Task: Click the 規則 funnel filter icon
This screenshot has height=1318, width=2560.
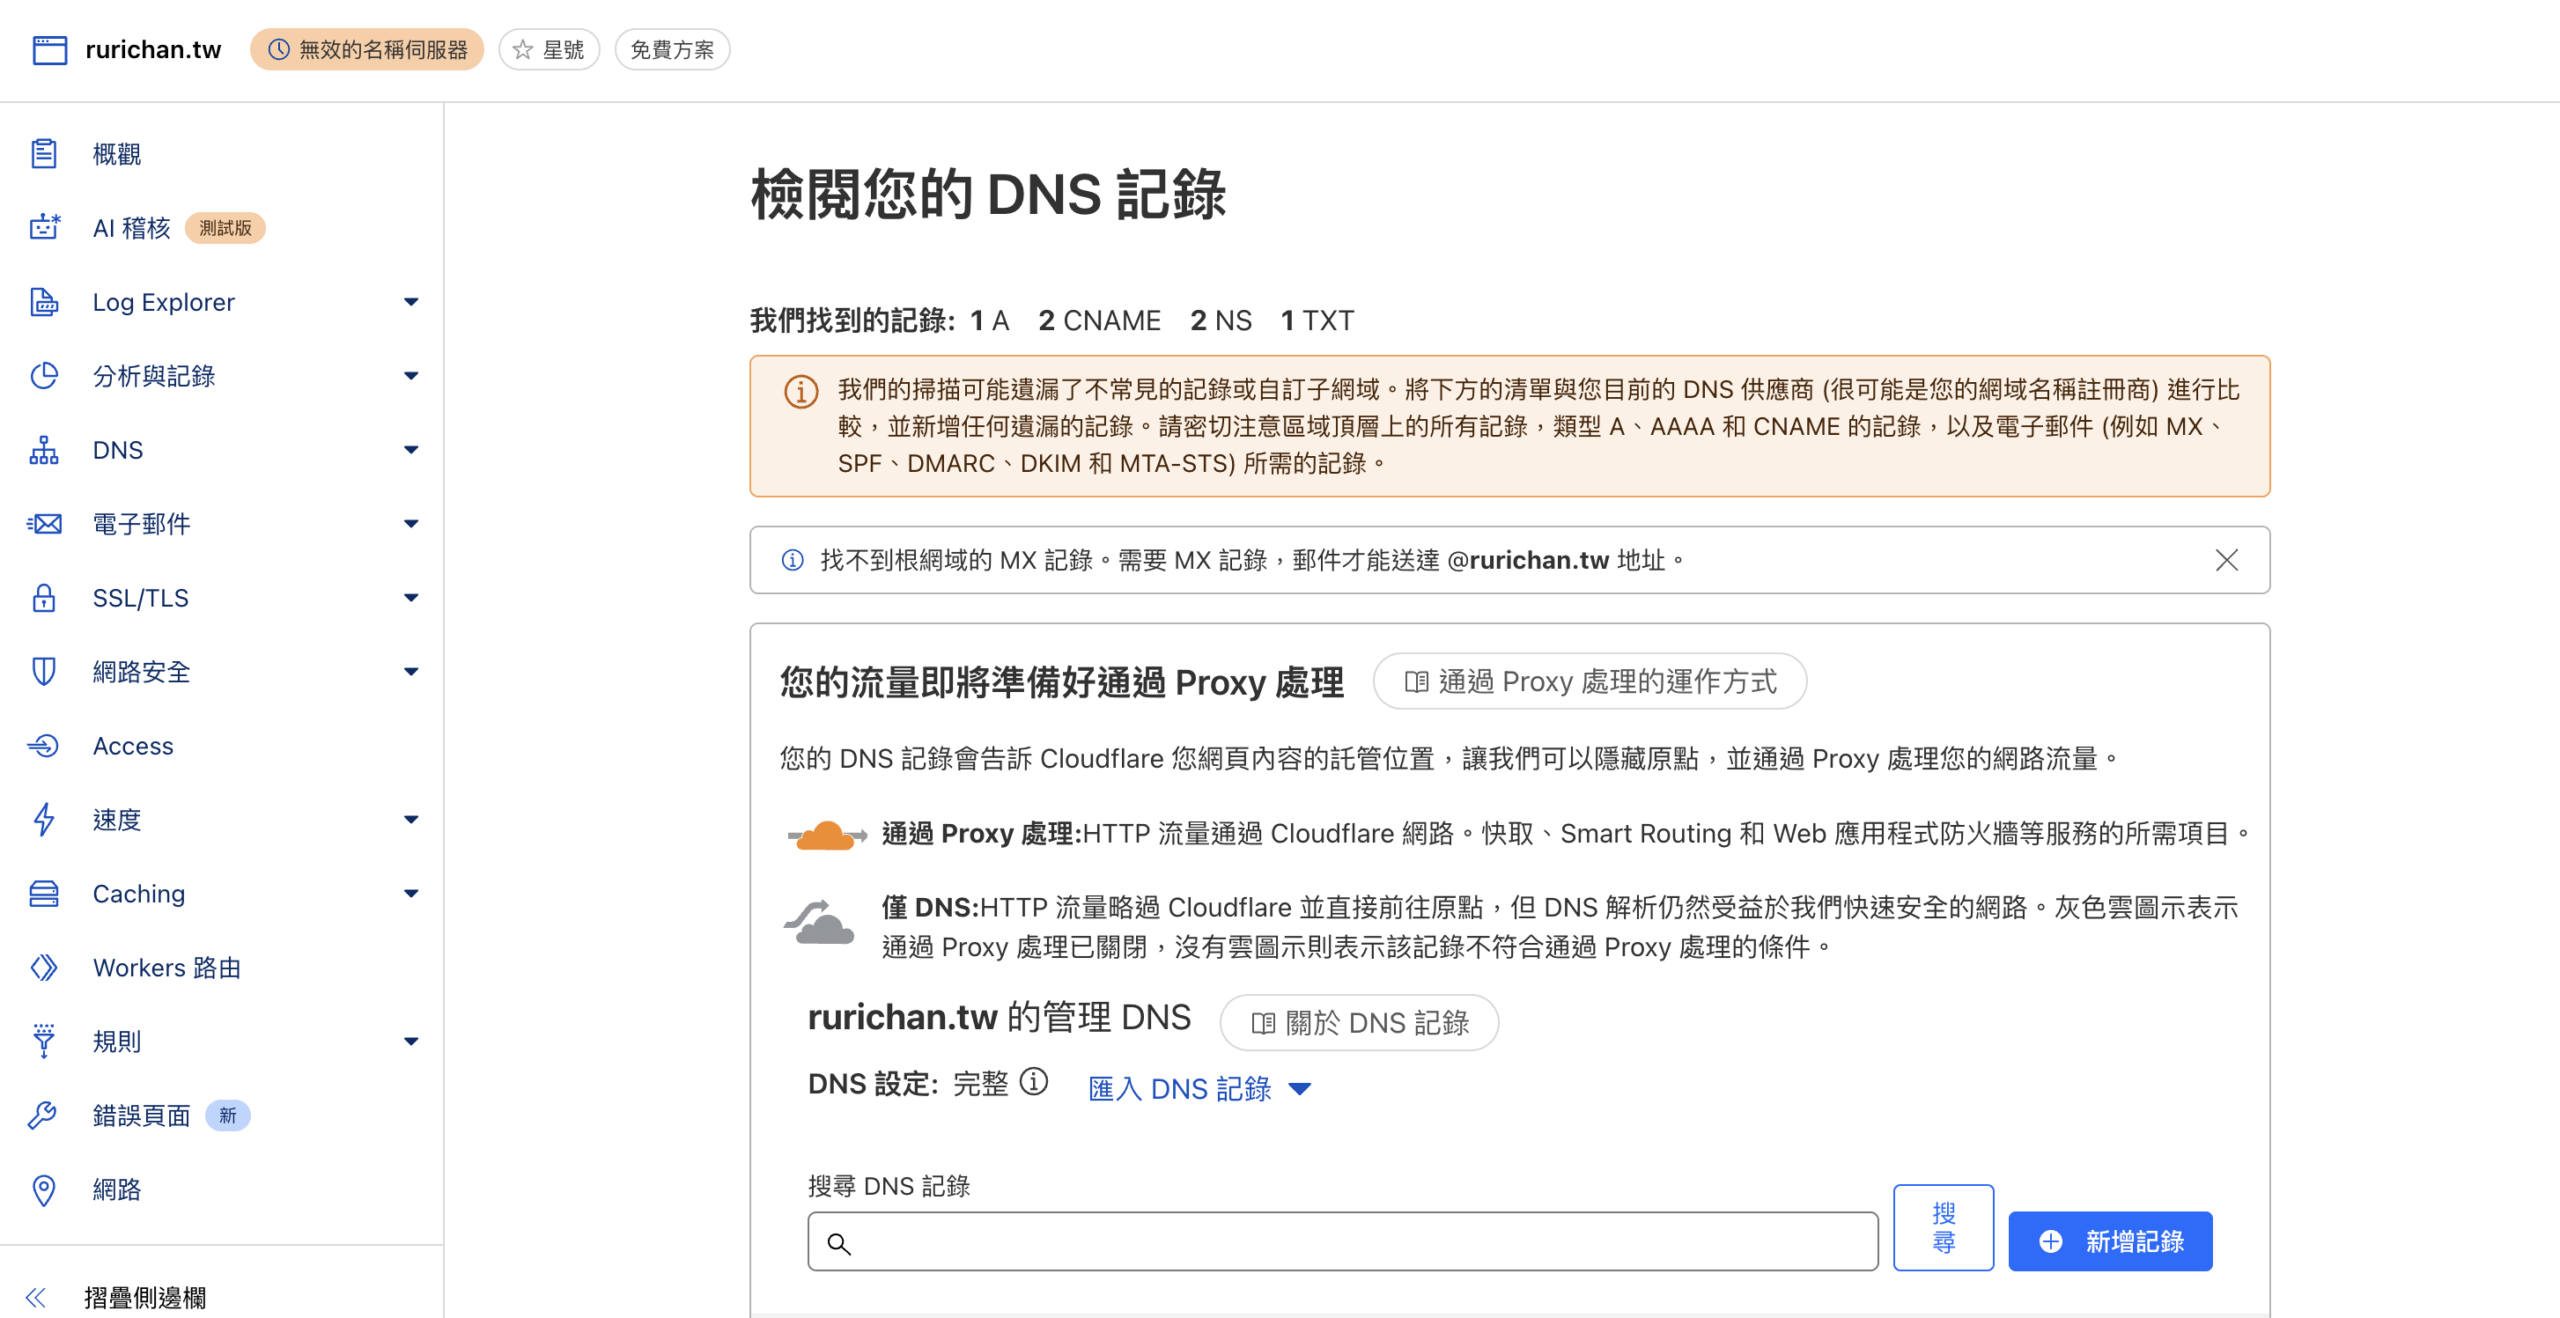Action: pos(44,1042)
